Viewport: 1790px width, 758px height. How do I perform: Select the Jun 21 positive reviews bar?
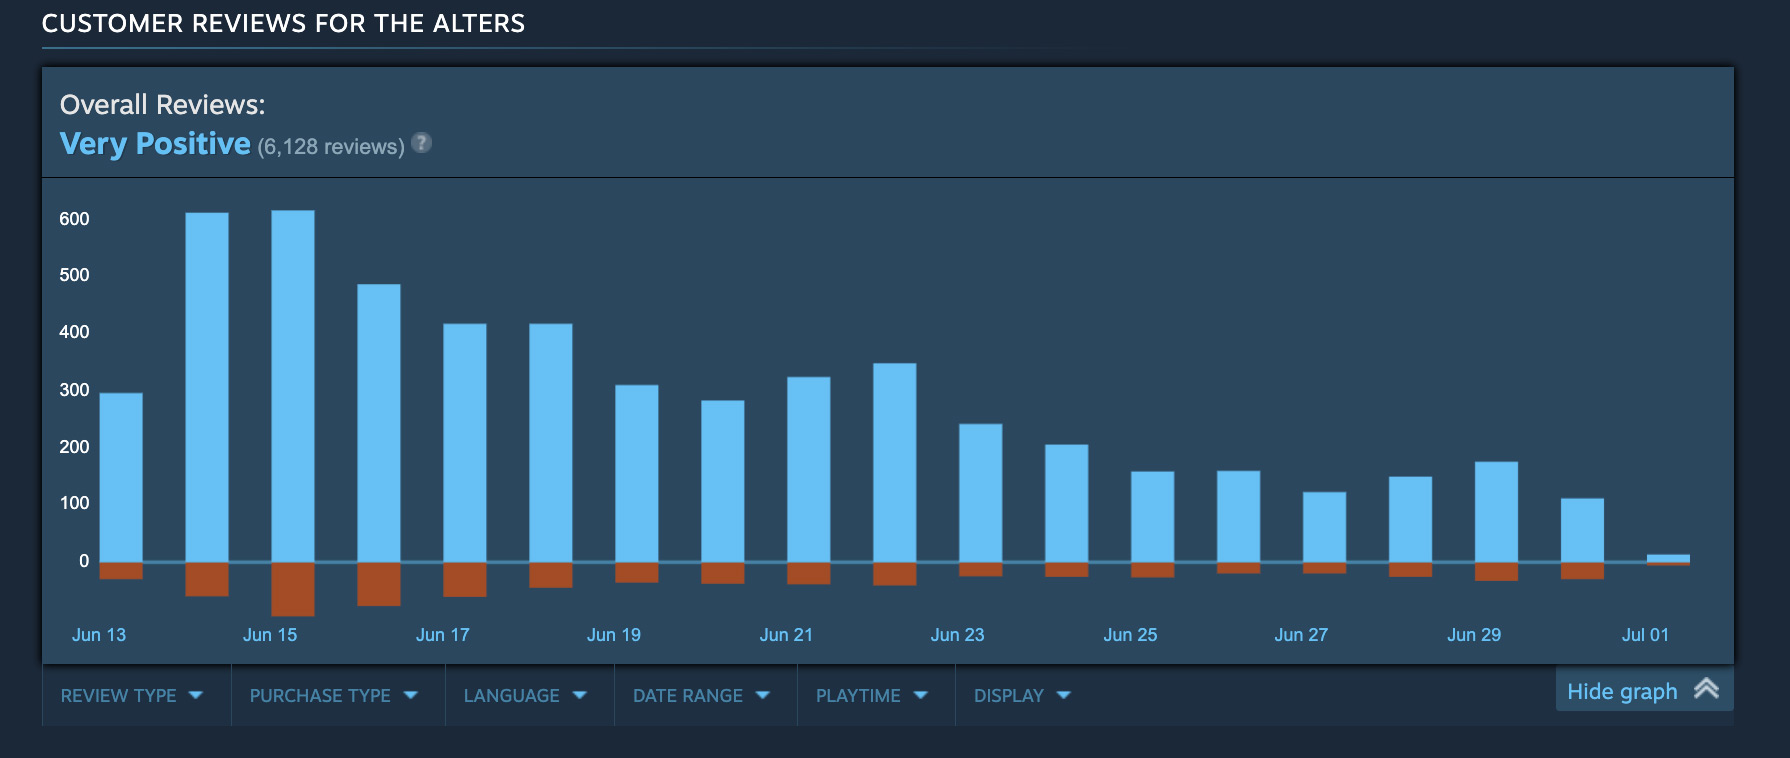tap(809, 469)
